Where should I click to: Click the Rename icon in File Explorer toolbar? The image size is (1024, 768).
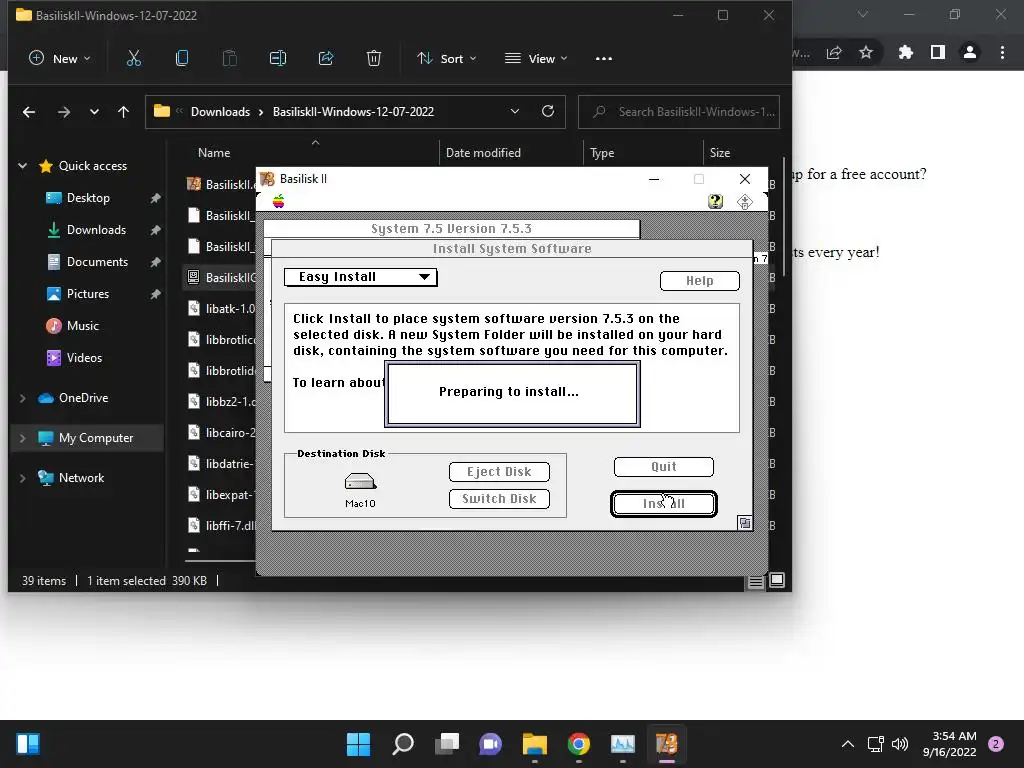point(278,59)
